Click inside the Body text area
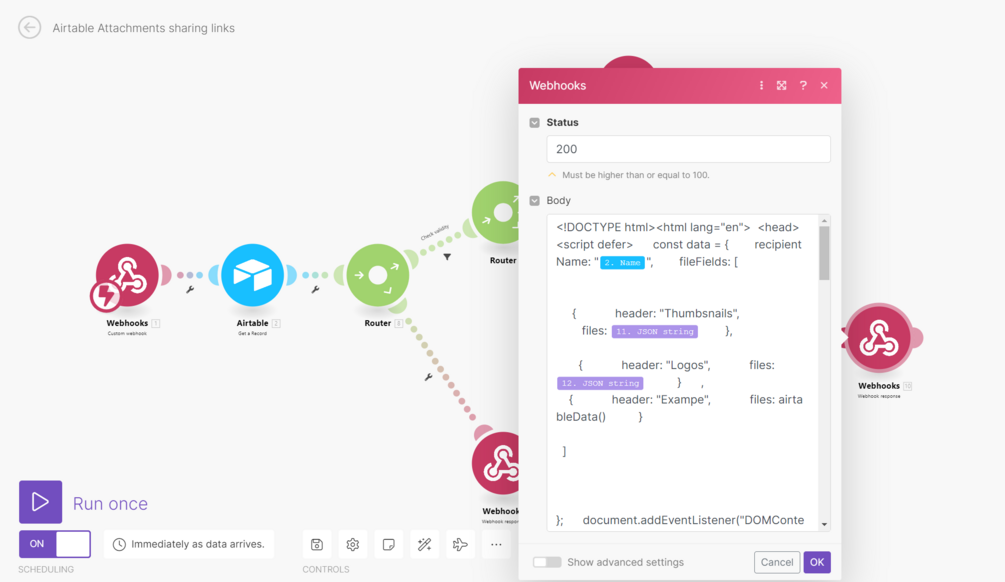This screenshot has width=1005, height=582. coord(683,372)
